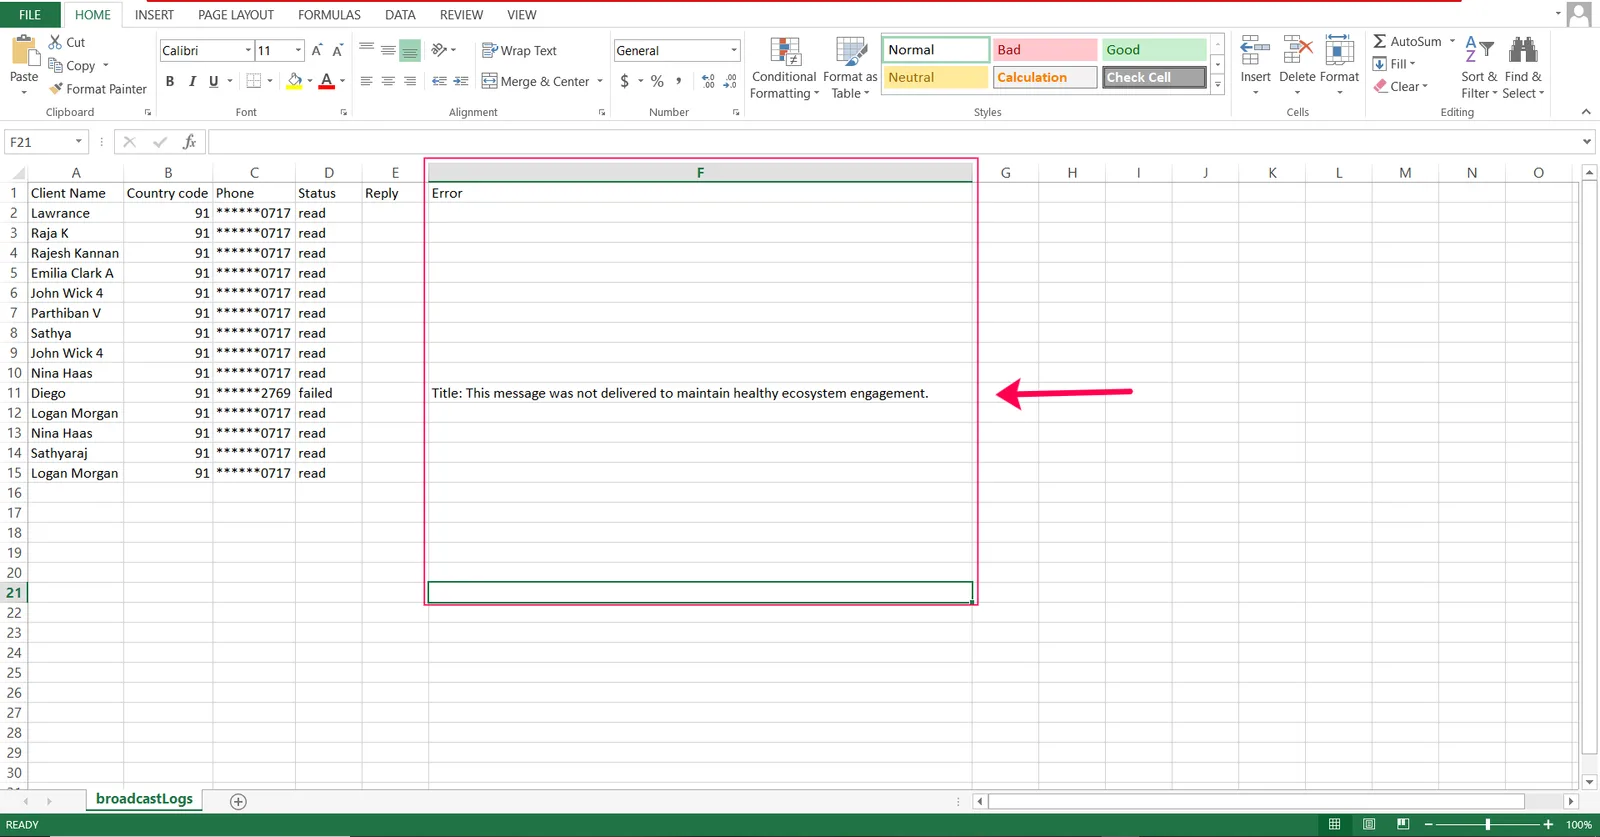Image resolution: width=1600 pixels, height=837 pixels.
Task: Expand the Merge & Center options arrow
Action: pyautogui.click(x=600, y=81)
